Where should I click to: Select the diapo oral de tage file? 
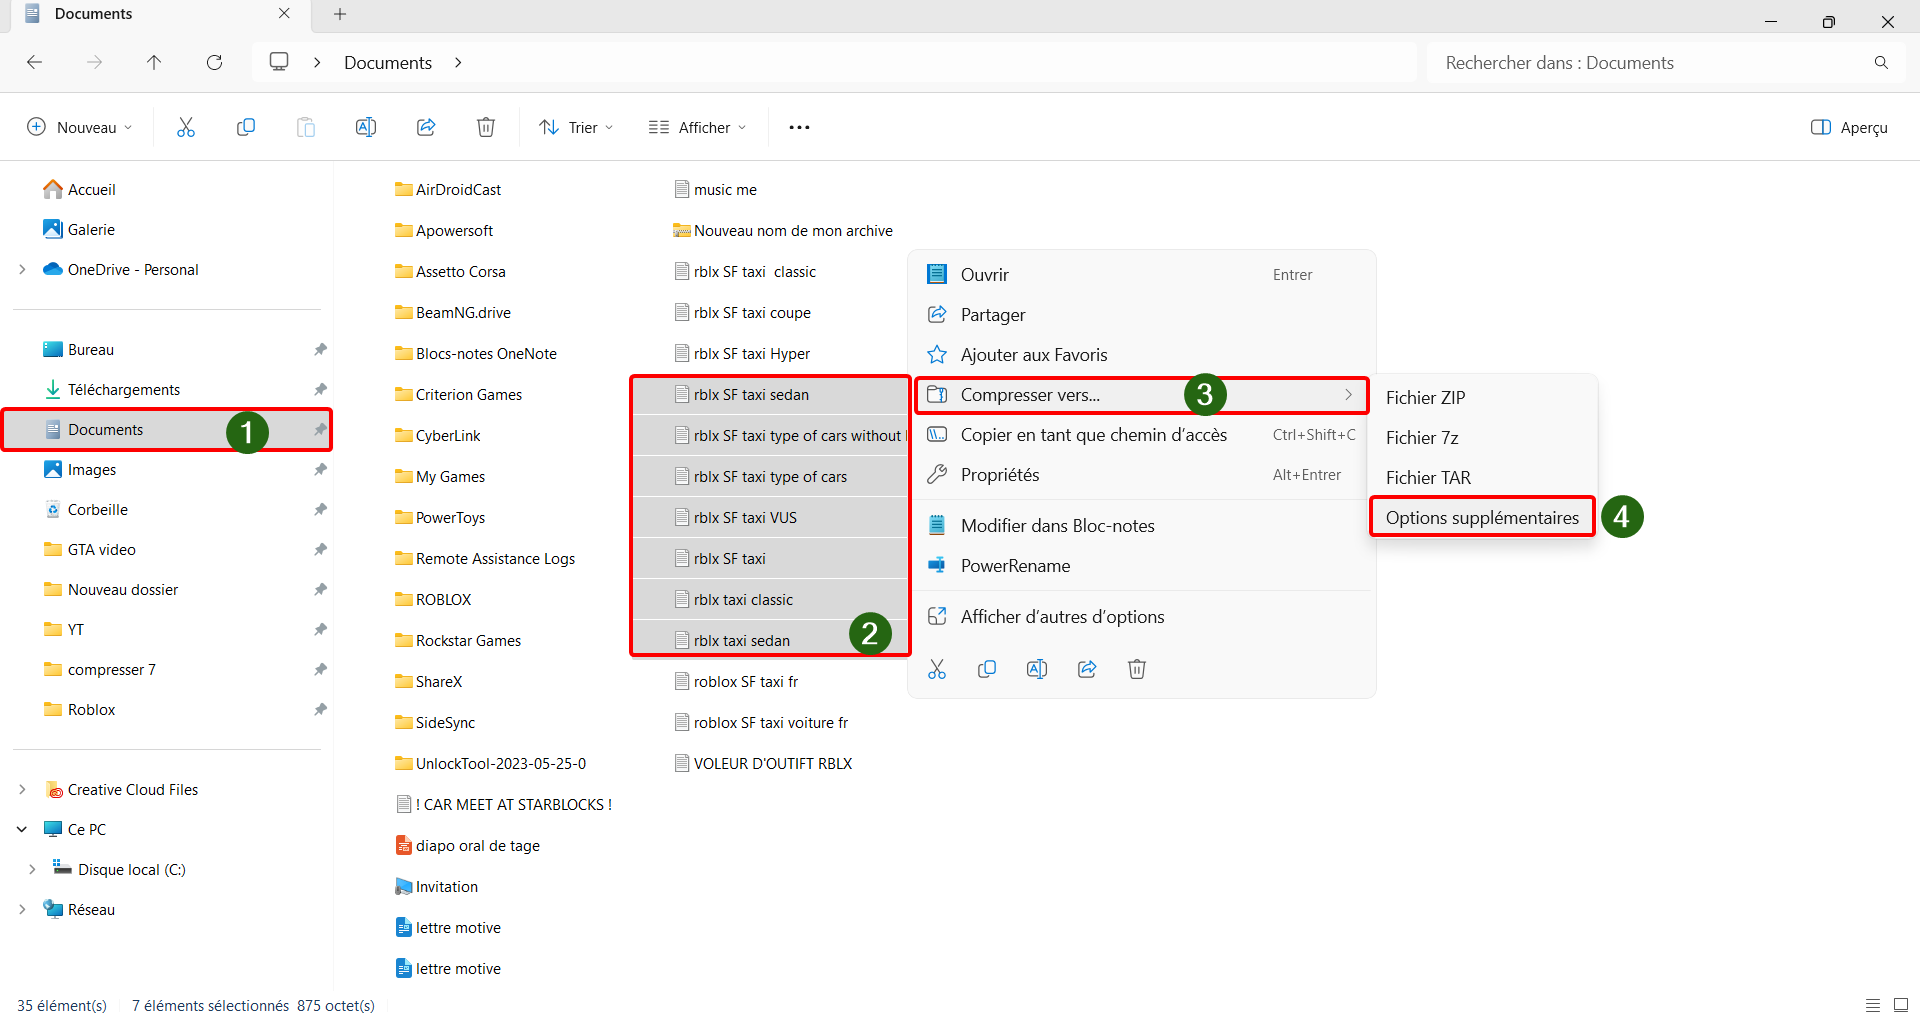click(468, 845)
